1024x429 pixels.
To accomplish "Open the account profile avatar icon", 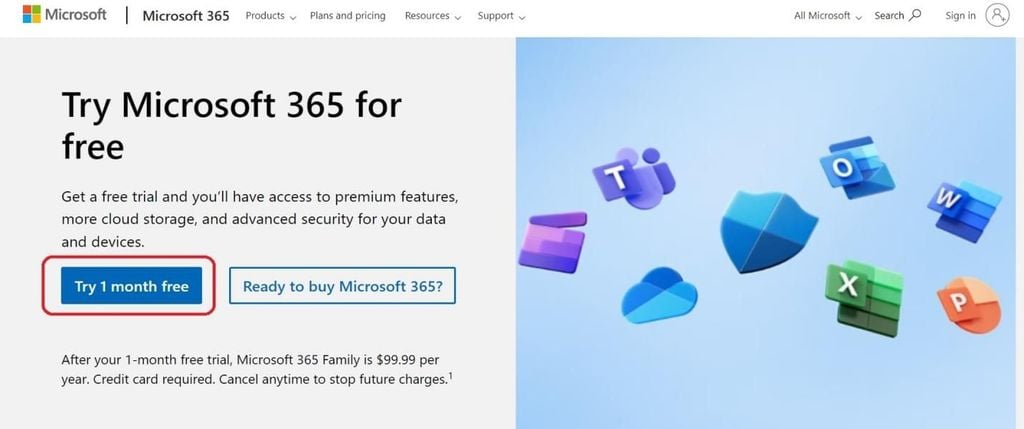I will coord(997,15).
